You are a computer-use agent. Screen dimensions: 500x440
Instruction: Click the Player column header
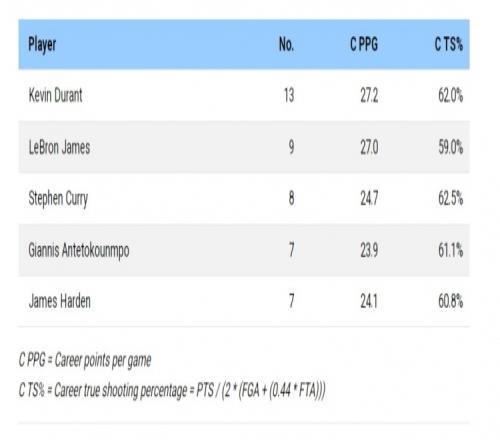(x=42, y=45)
